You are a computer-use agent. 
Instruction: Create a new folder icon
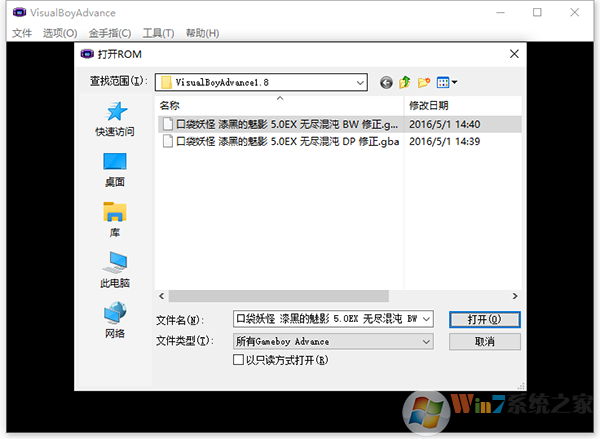[424, 82]
